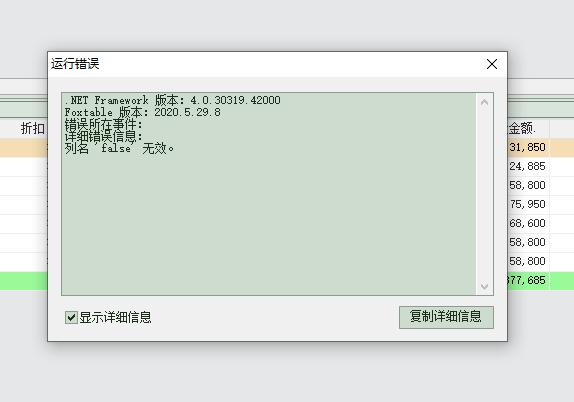Screen dimensions: 574x402
Task: Click the 复制详细信息 button
Action: [x=446, y=317]
